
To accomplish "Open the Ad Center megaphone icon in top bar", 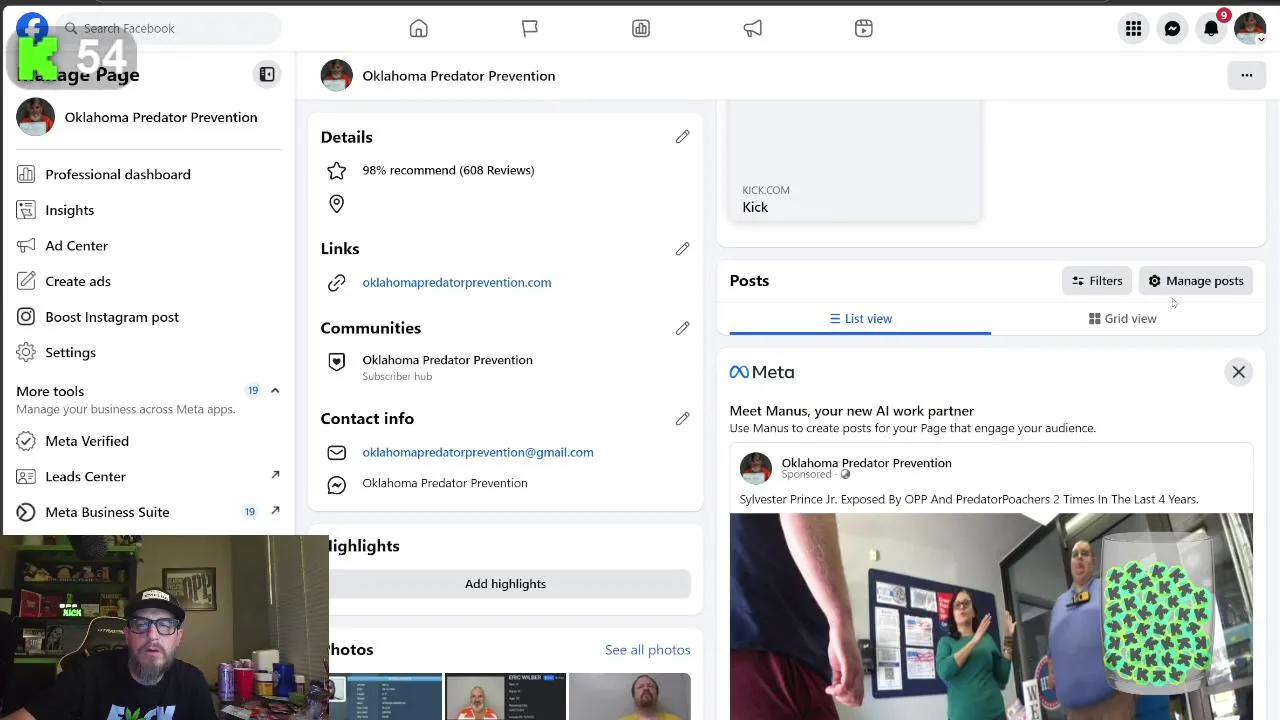I will click(753, 28).
